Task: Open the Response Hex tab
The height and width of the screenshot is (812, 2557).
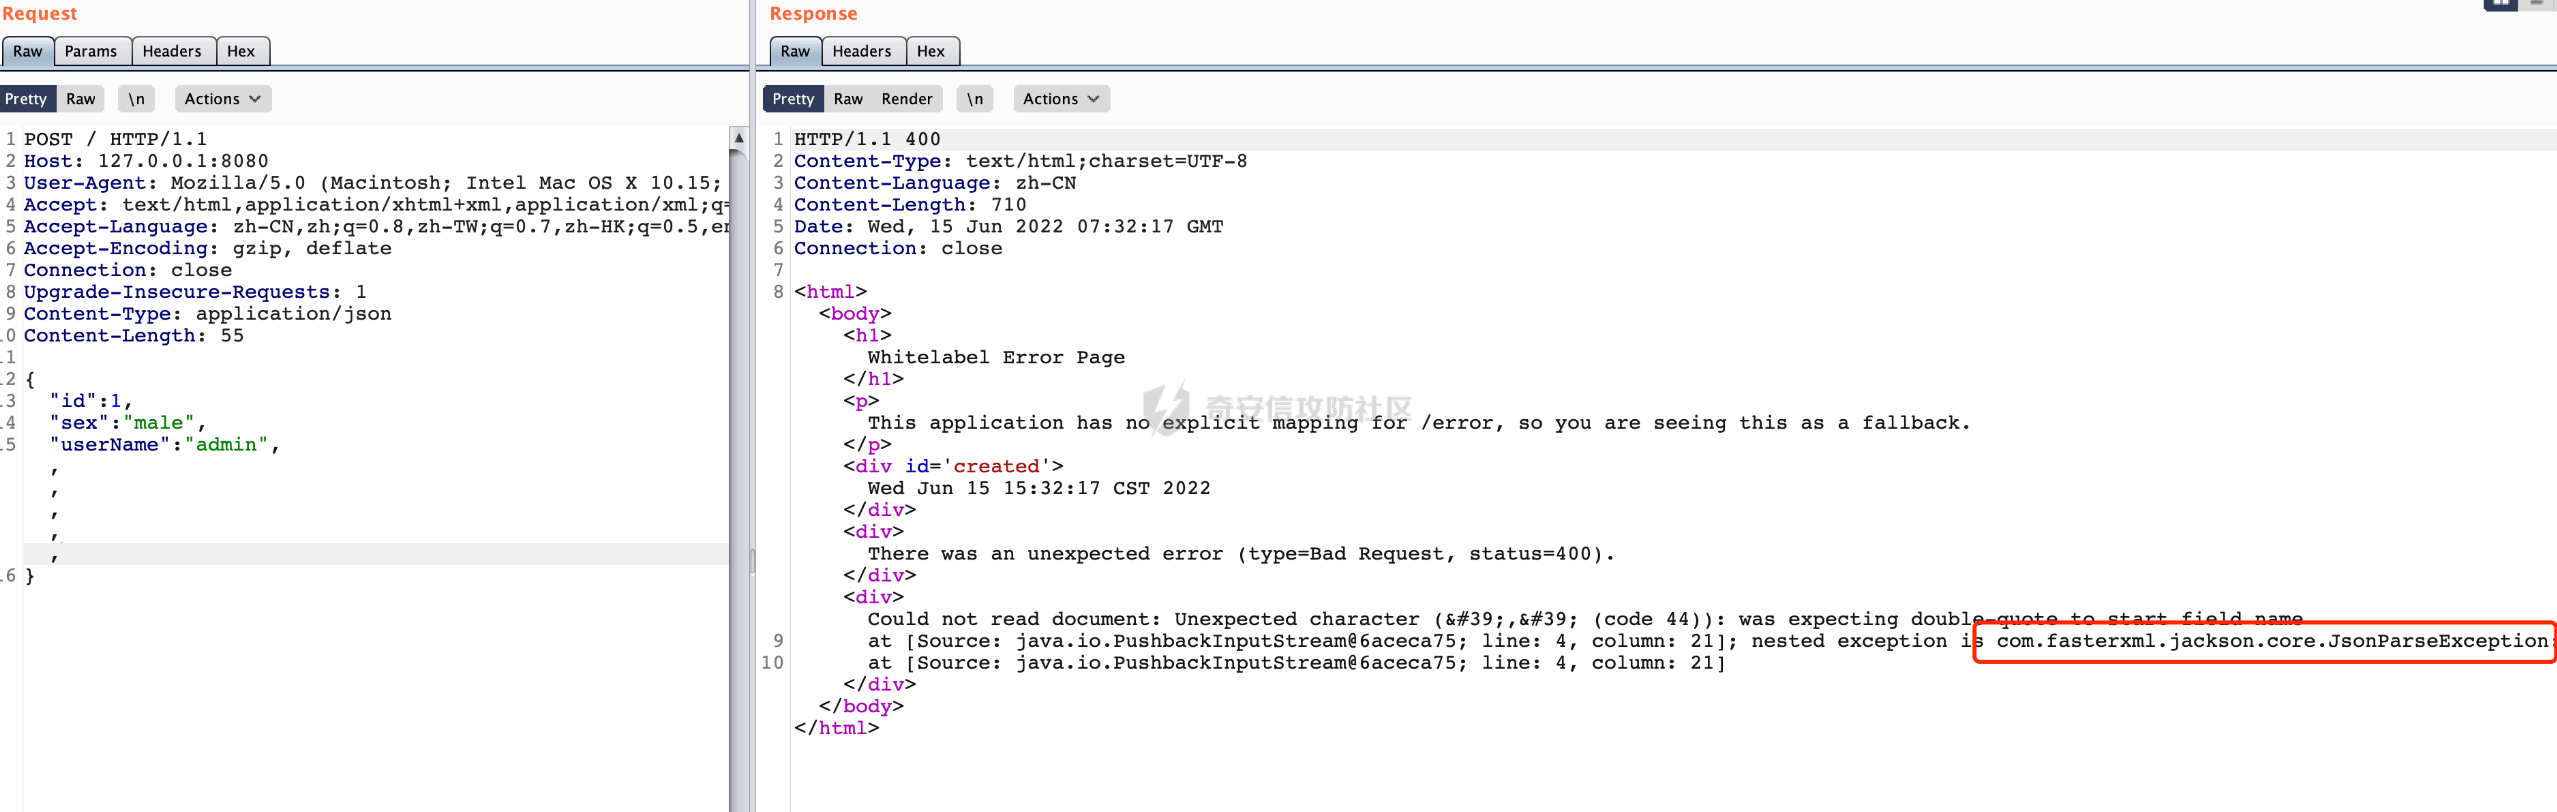Action: [x=930, y=51]
